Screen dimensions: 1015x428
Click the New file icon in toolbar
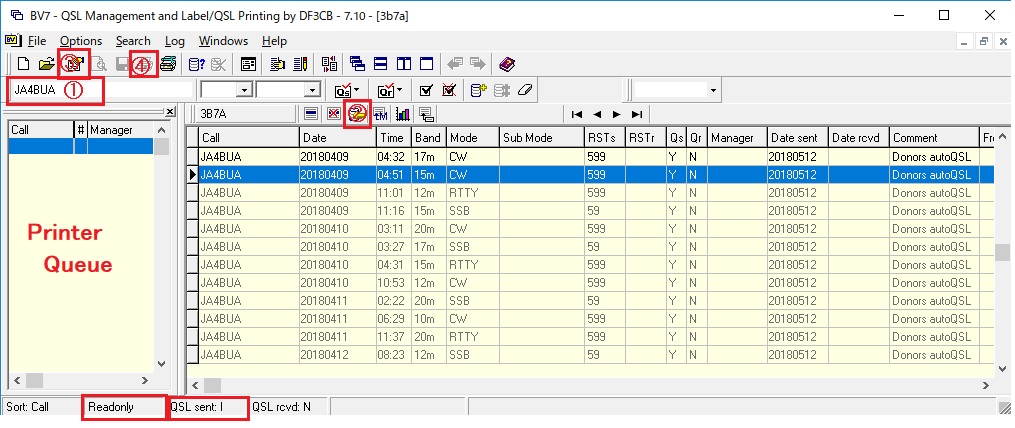coord(23,64)
